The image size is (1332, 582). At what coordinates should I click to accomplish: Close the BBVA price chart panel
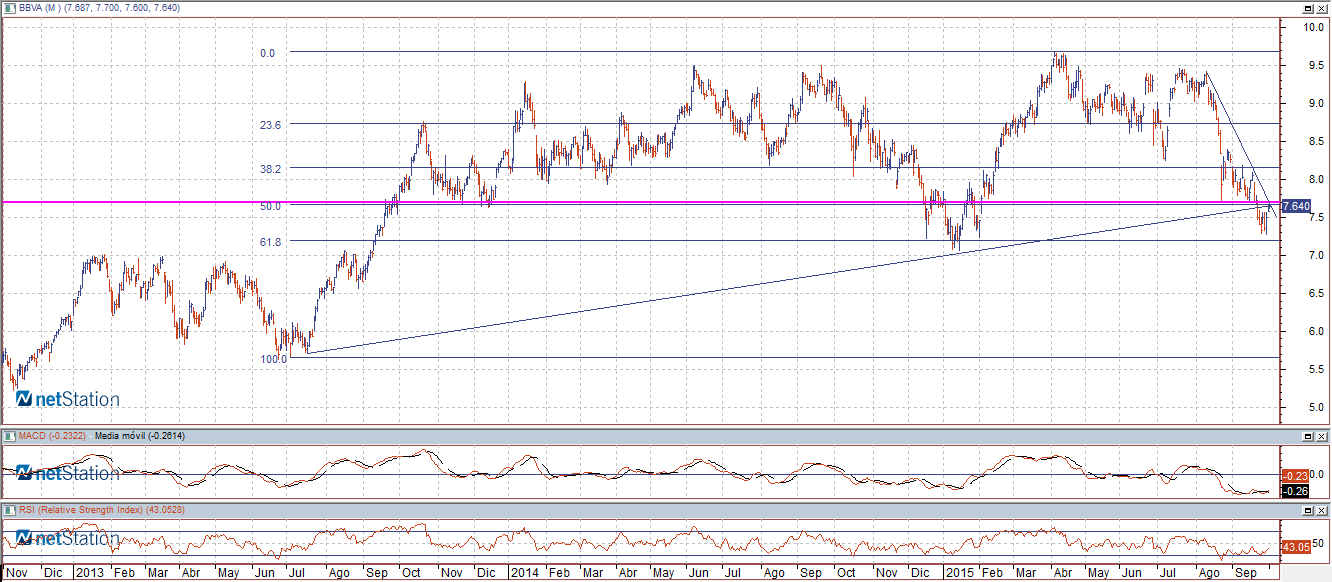(x=1322, y=8)
